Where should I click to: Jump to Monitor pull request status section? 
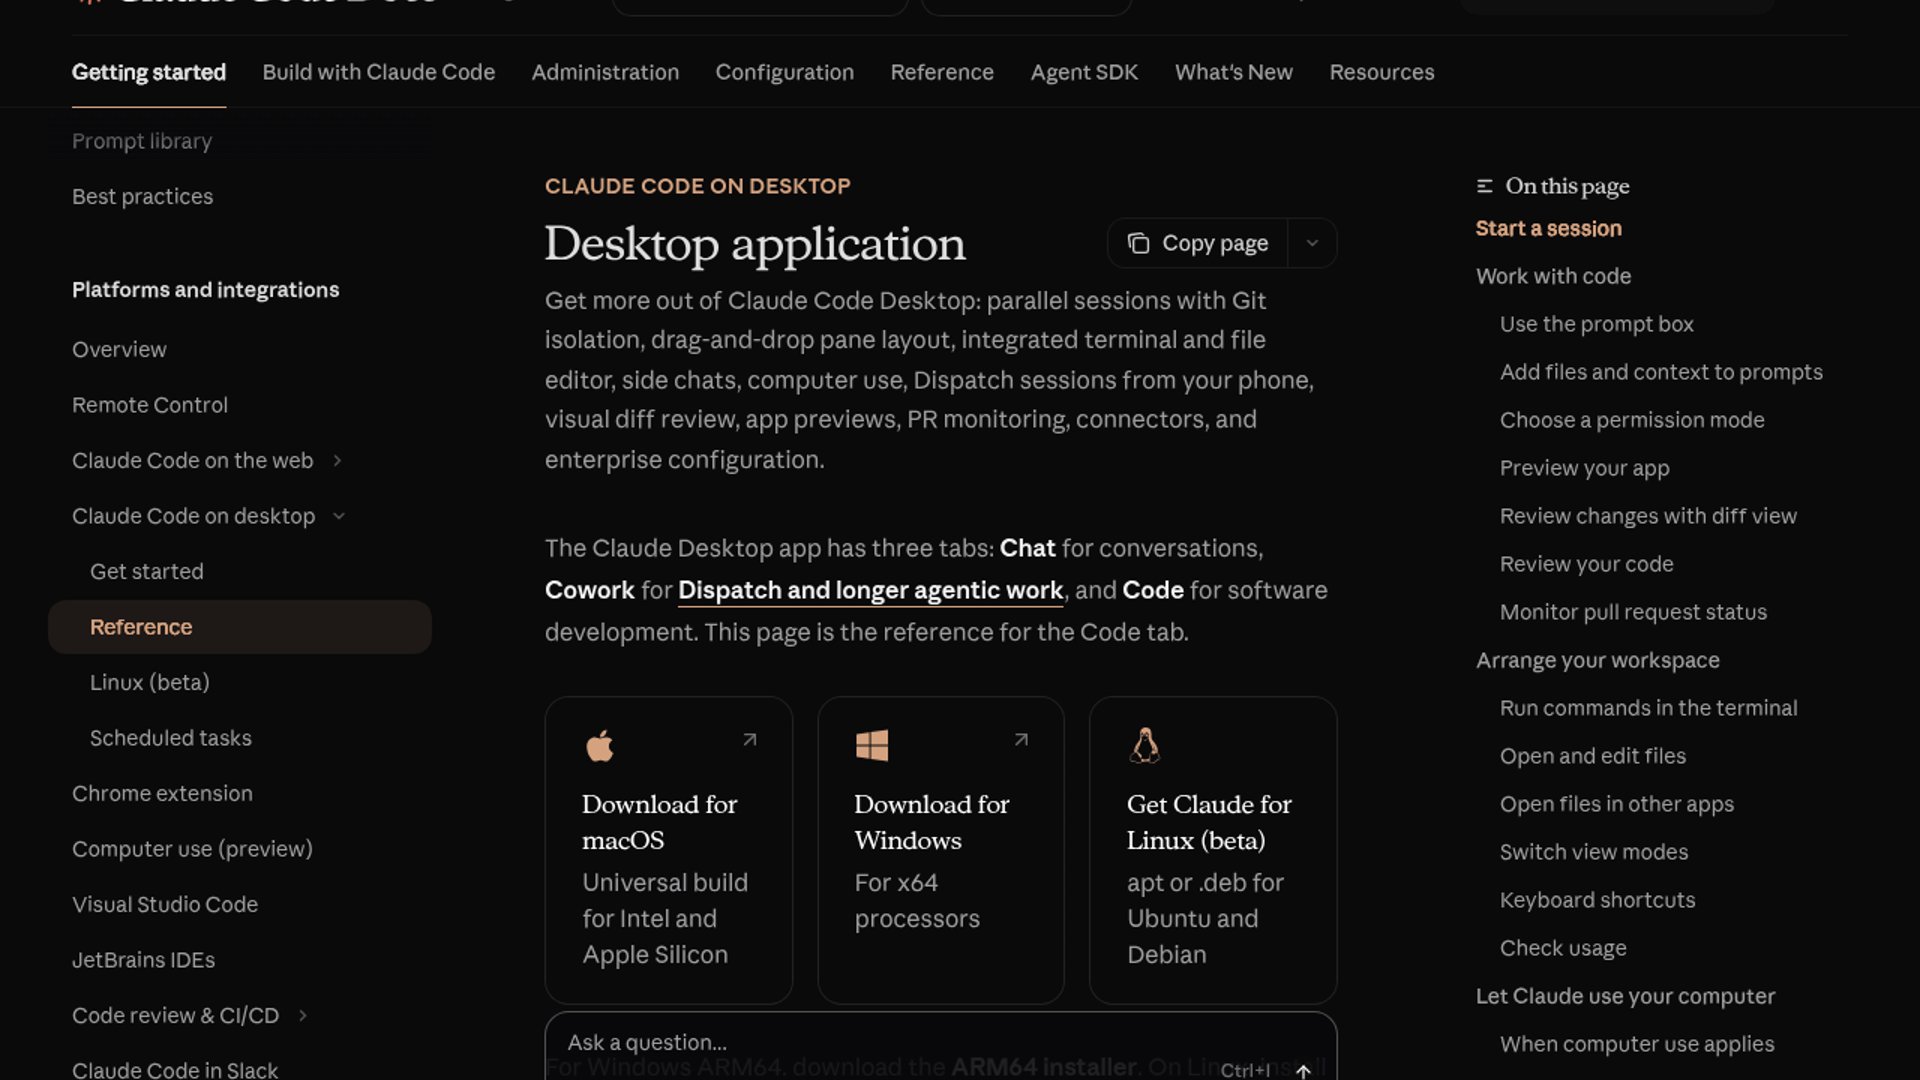pos(1633,613)
